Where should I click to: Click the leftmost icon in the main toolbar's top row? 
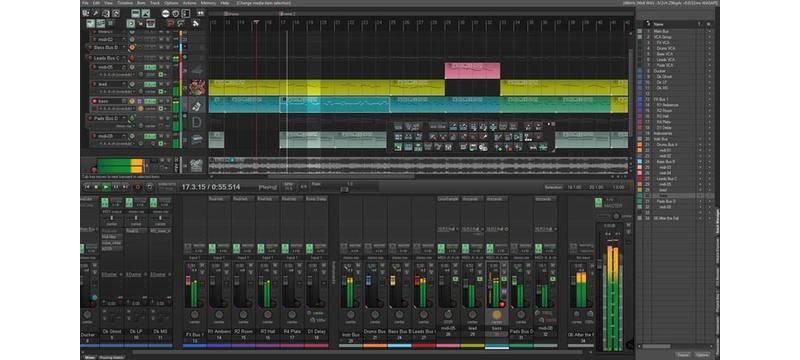85,13
